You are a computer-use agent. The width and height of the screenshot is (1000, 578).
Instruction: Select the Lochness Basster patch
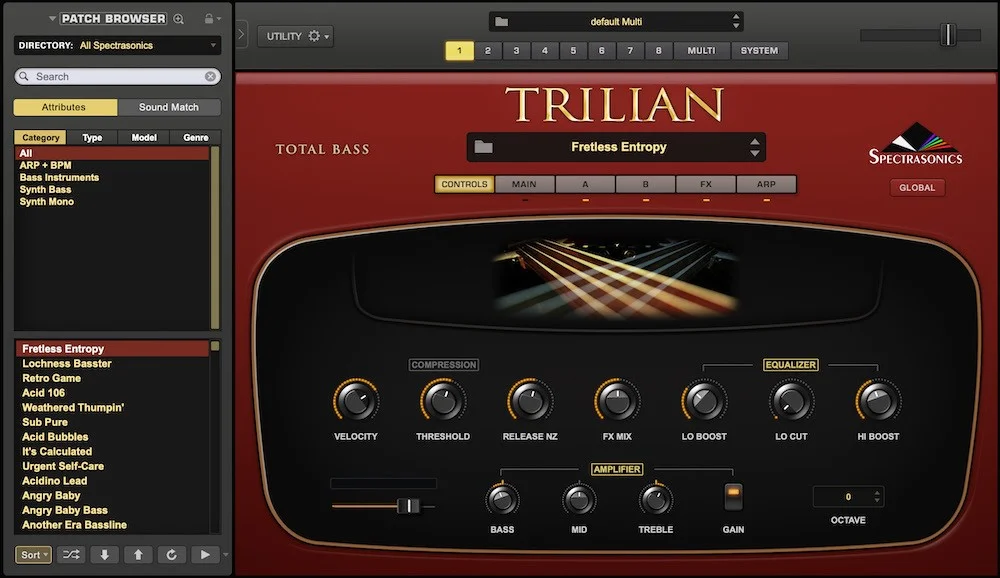[x=112, y=364]
